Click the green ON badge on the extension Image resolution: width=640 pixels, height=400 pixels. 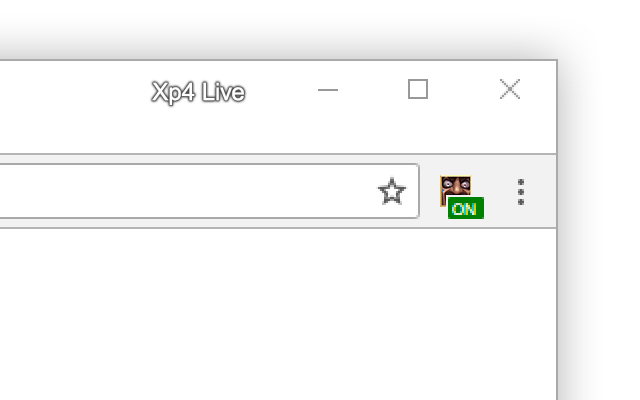(x=466, y=208)
